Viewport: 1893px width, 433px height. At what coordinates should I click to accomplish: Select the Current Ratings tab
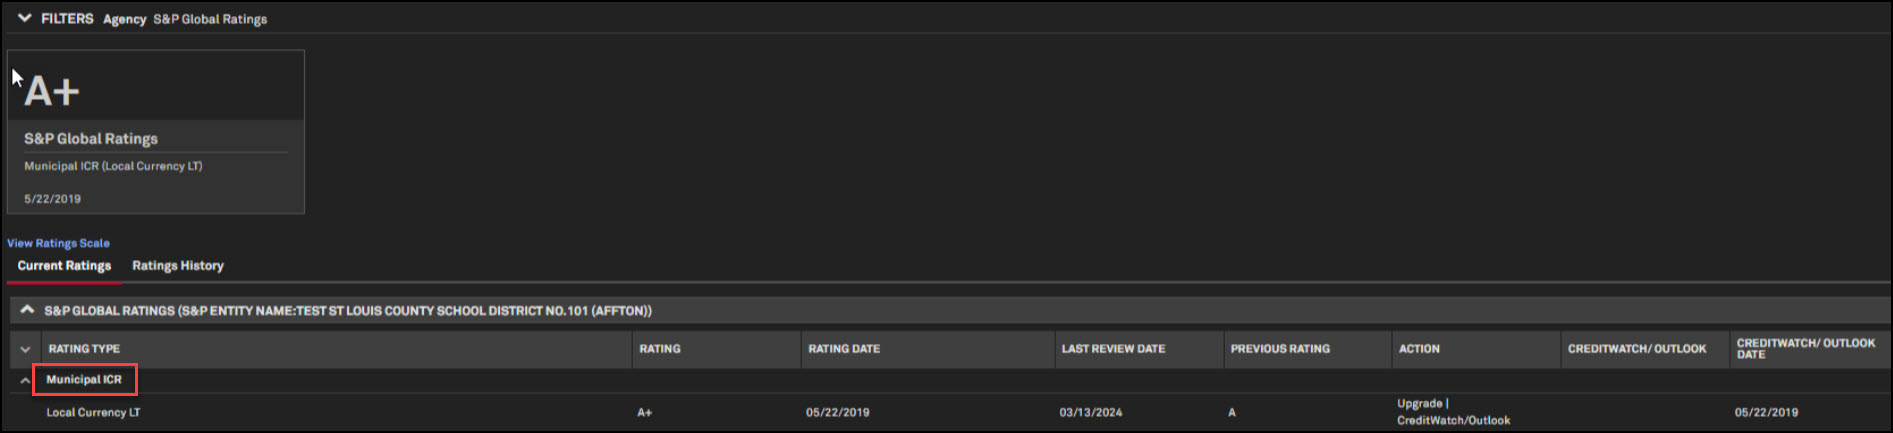(64, 266)
